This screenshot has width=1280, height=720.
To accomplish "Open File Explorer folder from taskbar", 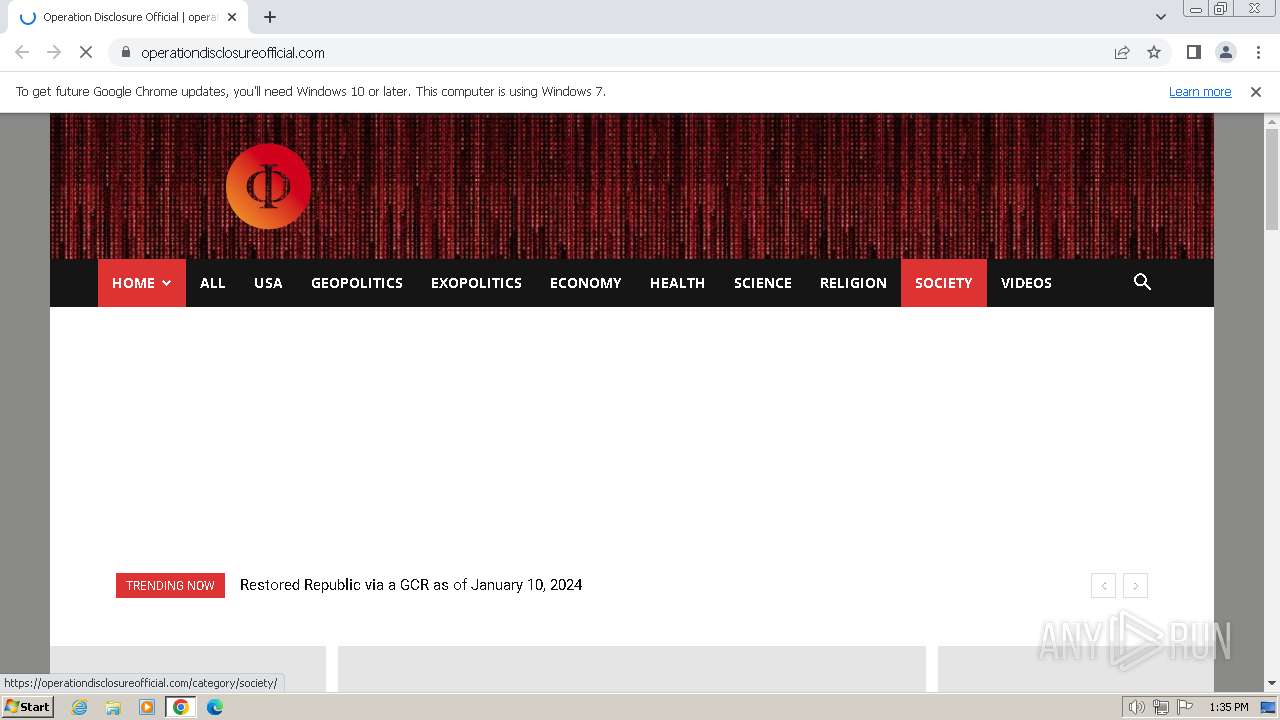I will pyautogui.click(x=113, y=707).
